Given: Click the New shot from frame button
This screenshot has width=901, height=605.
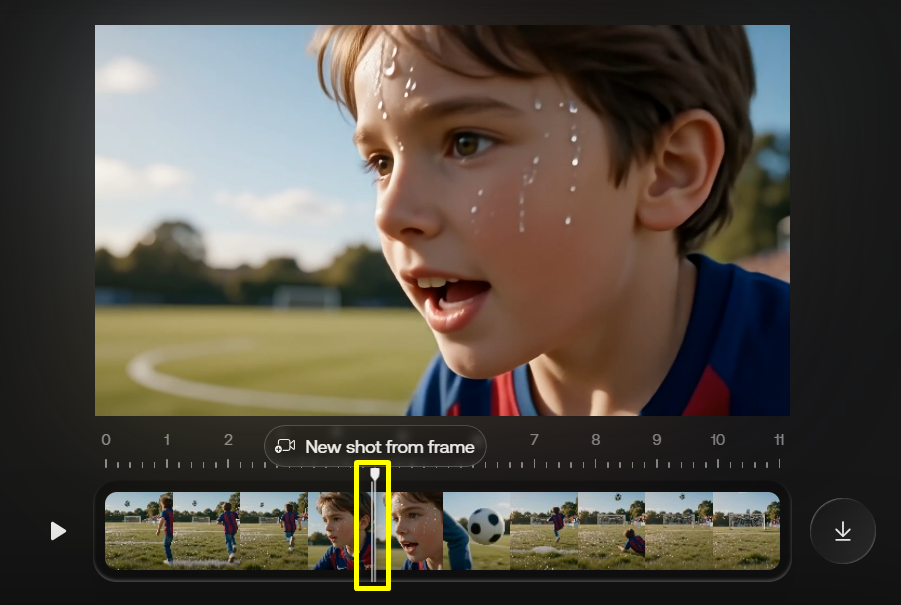Looking at the screenshot, I should click(x=375, y=446).
